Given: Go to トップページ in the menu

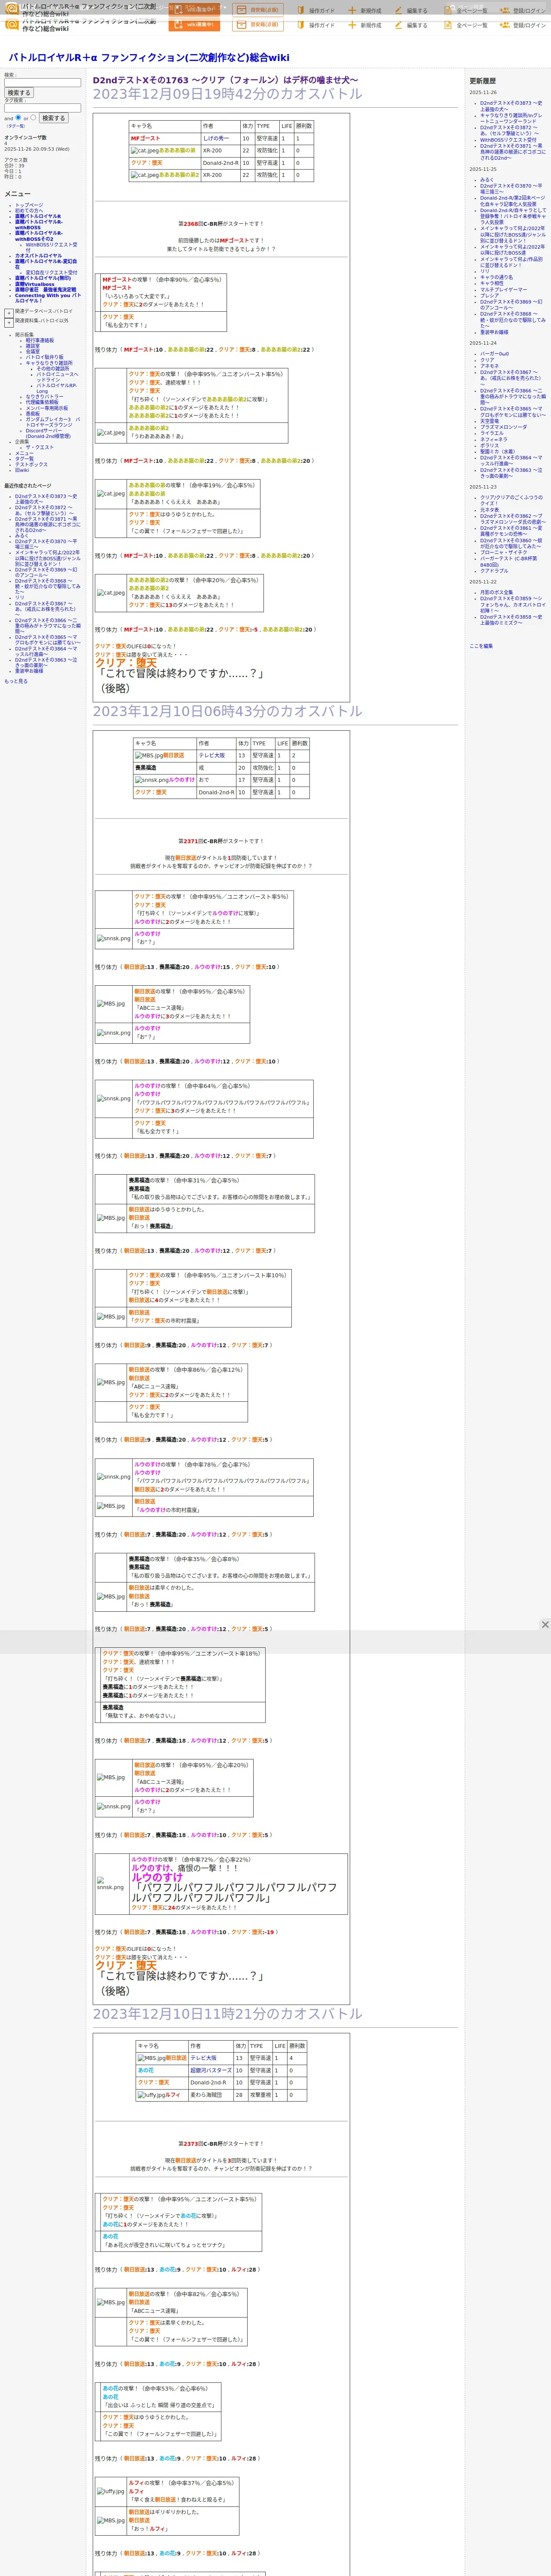Looking at the screenshot, I should coord(29,205).
